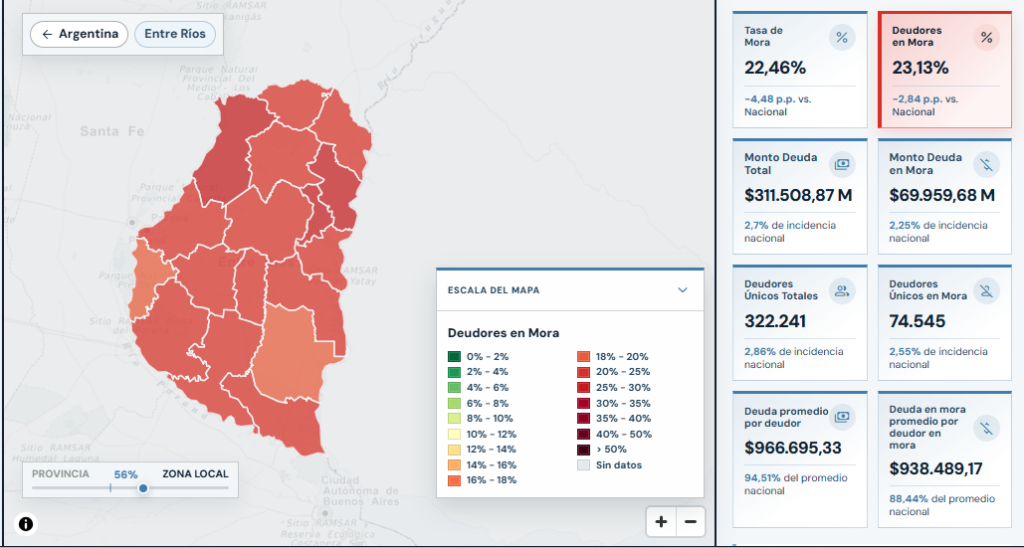This screenshot has height=548, width=1024.
Task: Click the percent icon on Deudores en Mora card
Action: click(986, 38)
